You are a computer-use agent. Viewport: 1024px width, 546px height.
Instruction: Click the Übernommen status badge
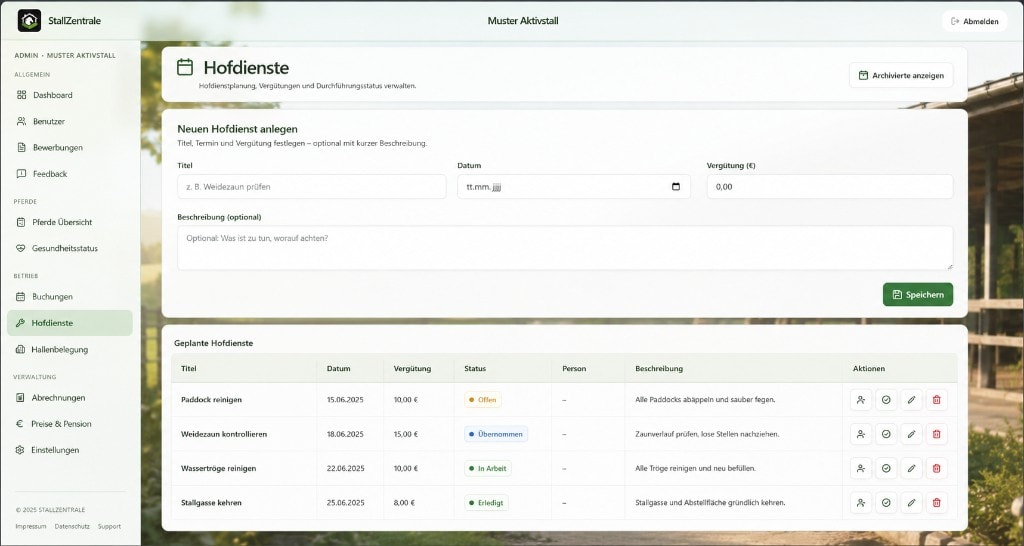pyautogui.click(x=496, y=434)
